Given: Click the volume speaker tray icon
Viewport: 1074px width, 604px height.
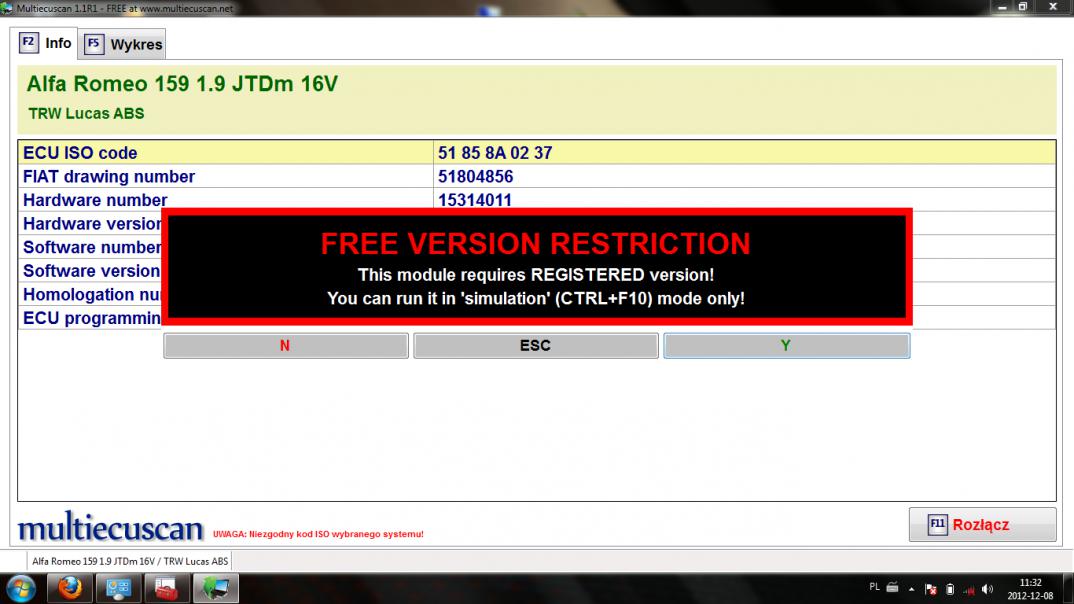Looking at the screenshot, I should 987,589.
